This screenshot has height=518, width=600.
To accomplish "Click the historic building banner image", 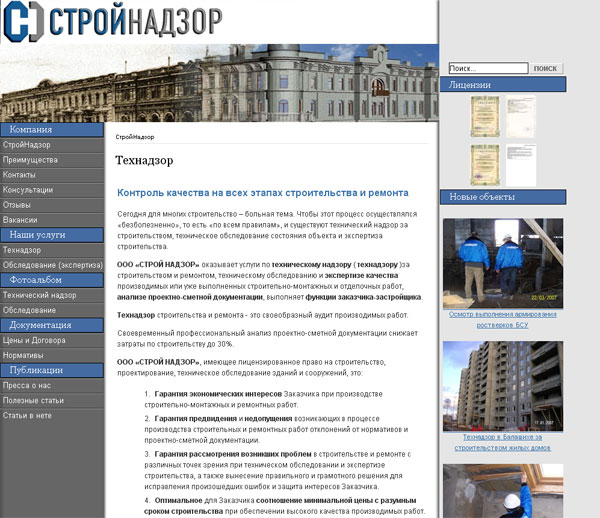I will tap(219, 83).
